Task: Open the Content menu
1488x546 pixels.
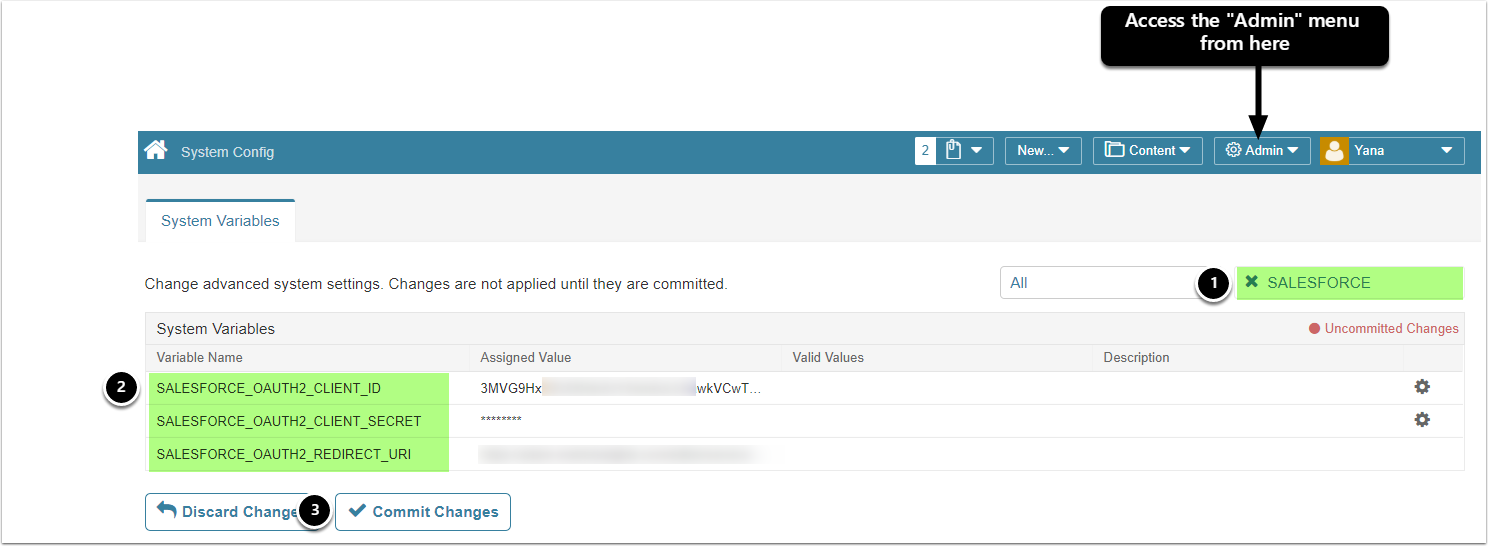Action: pos(1147,151)
